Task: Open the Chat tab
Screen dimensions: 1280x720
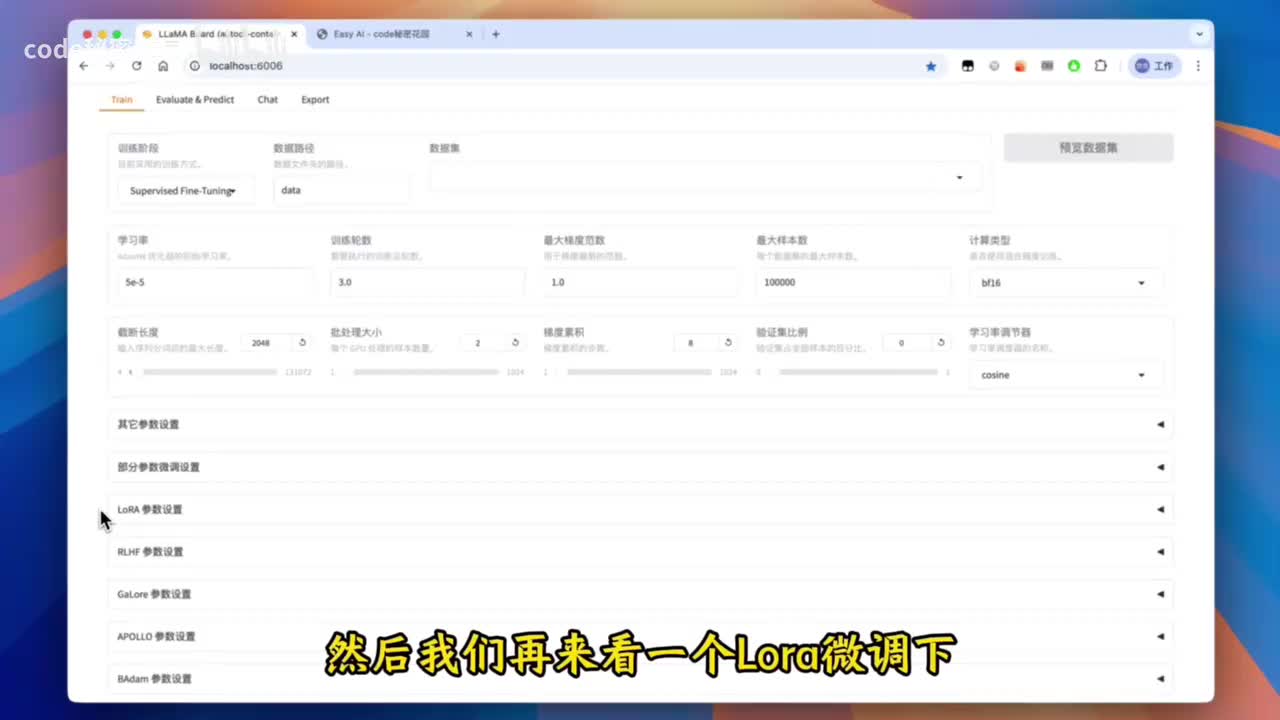Action: (267, 99)
